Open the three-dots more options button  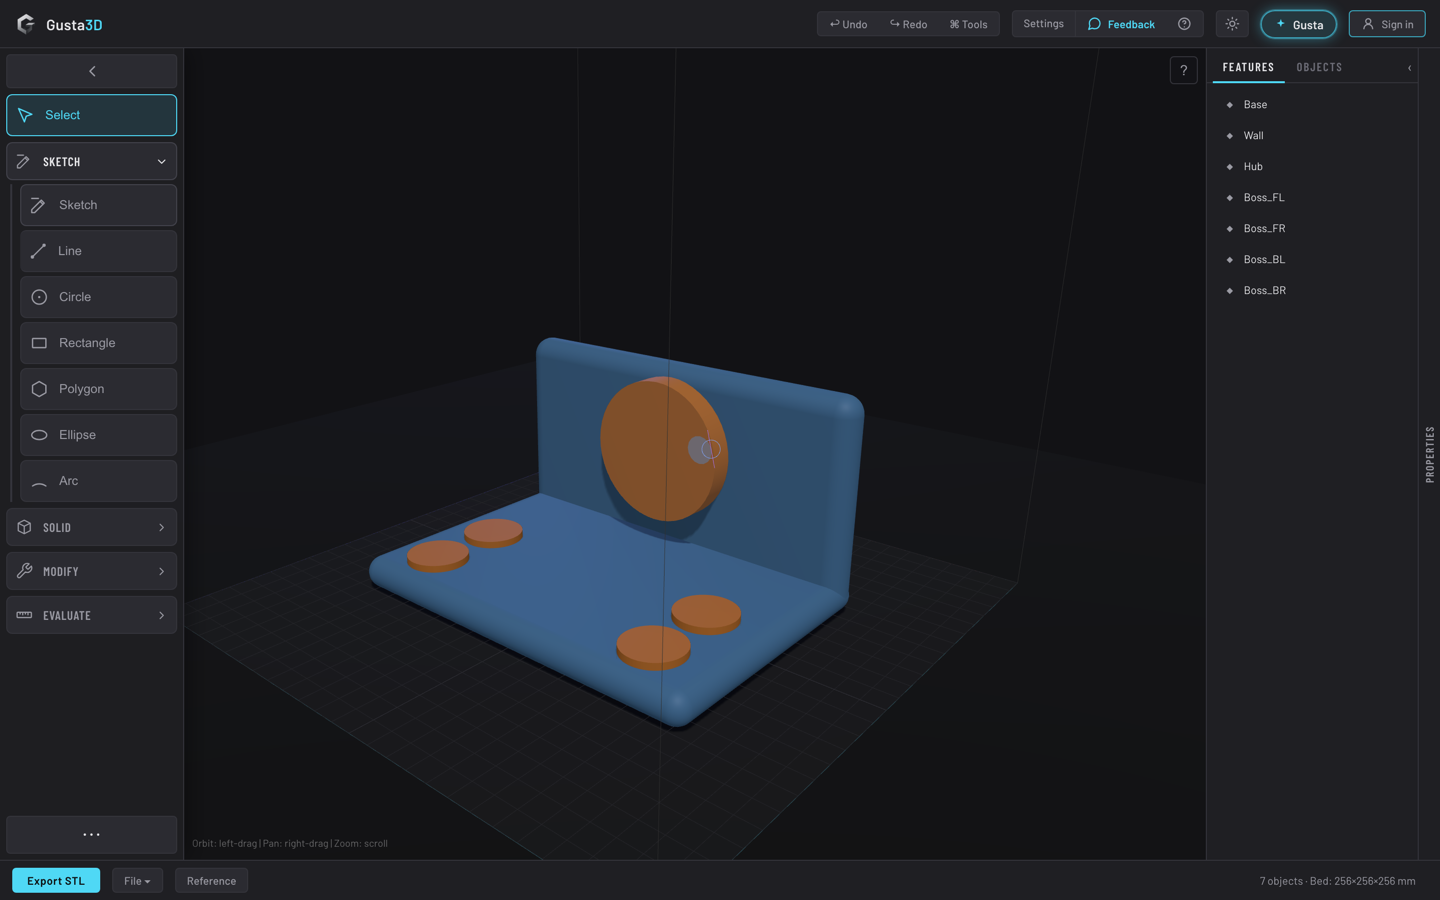92,834
